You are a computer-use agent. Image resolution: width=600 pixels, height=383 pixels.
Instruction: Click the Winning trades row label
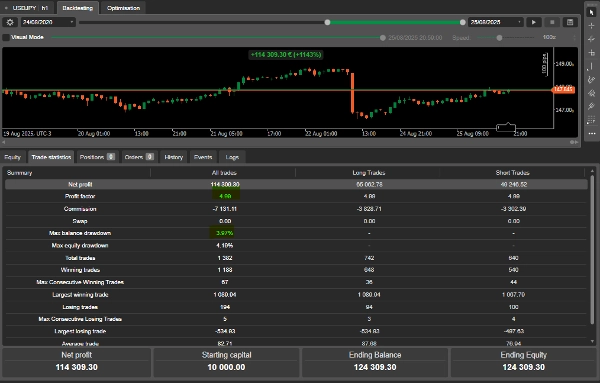pyautogui.click(x=80, y=270)
